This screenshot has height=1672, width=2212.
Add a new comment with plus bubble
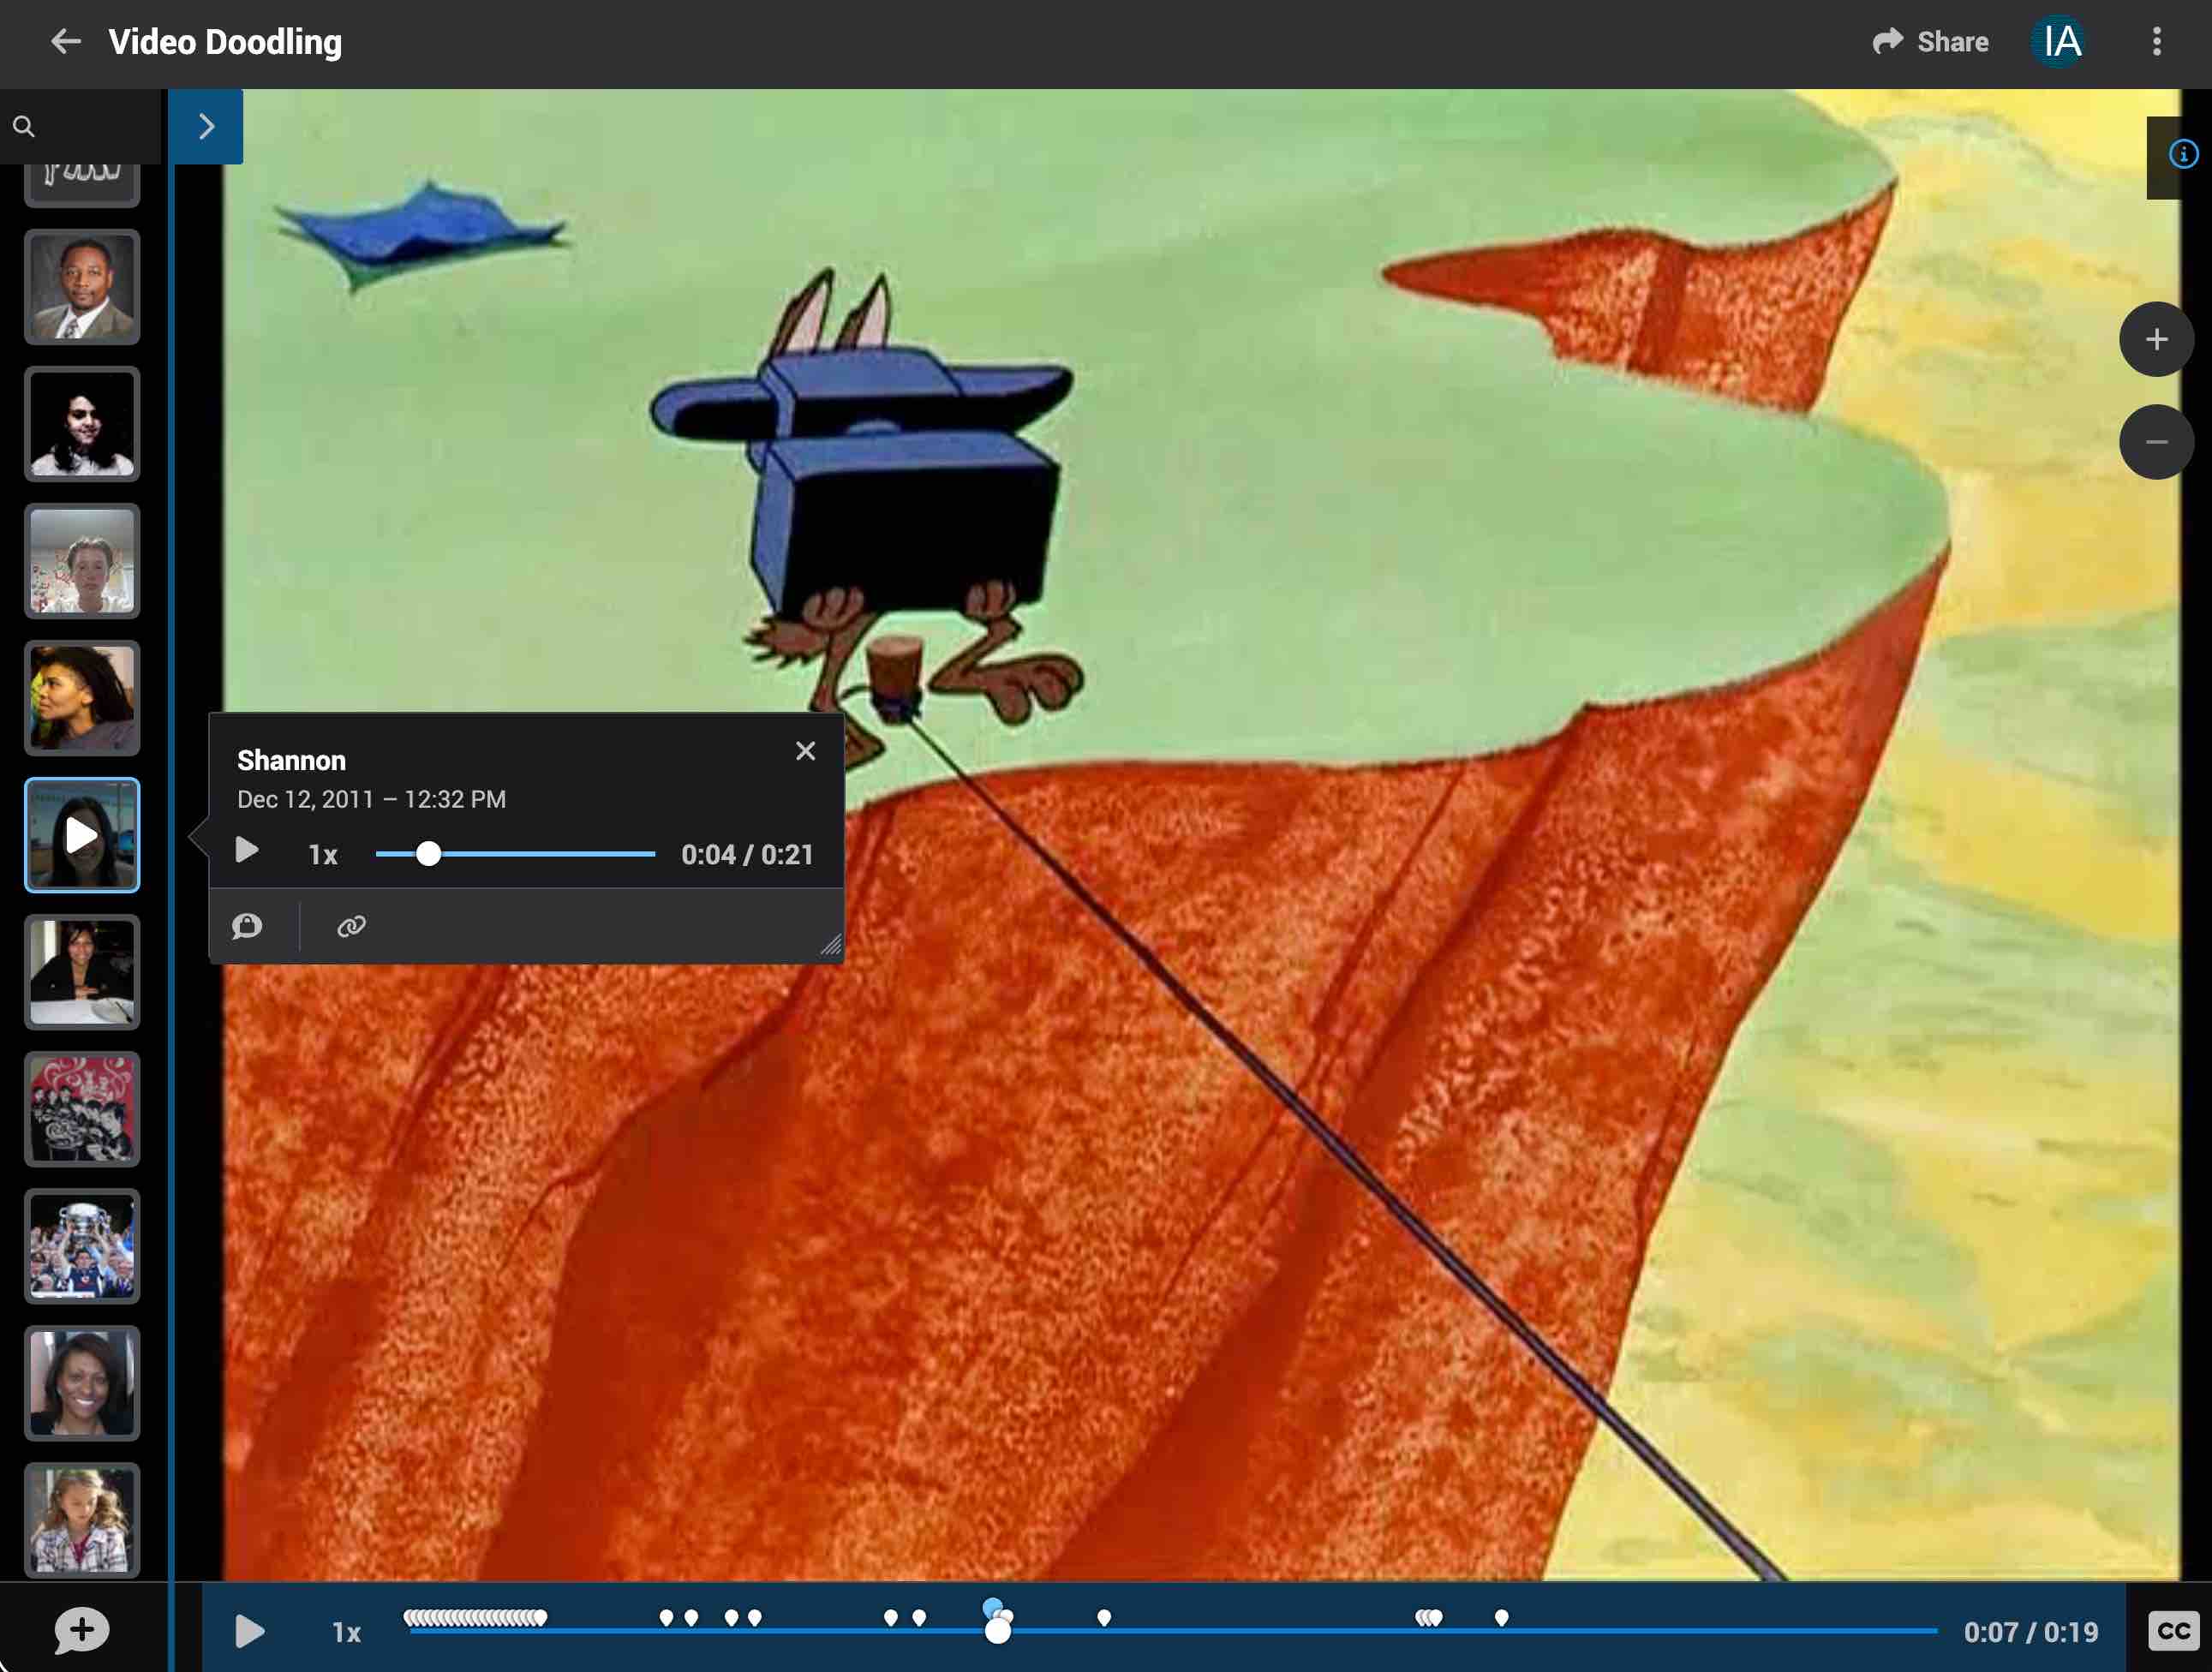[81, 1630]
